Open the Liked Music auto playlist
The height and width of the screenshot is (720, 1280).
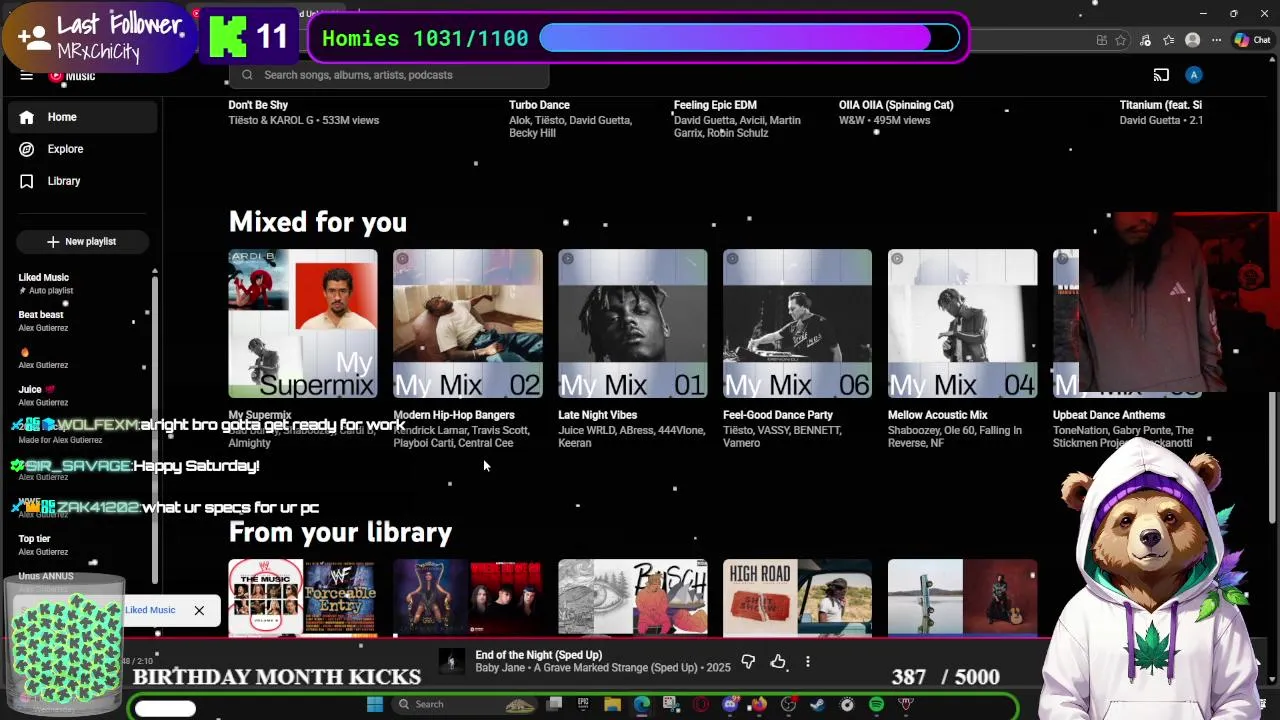(x=80, y=284)
